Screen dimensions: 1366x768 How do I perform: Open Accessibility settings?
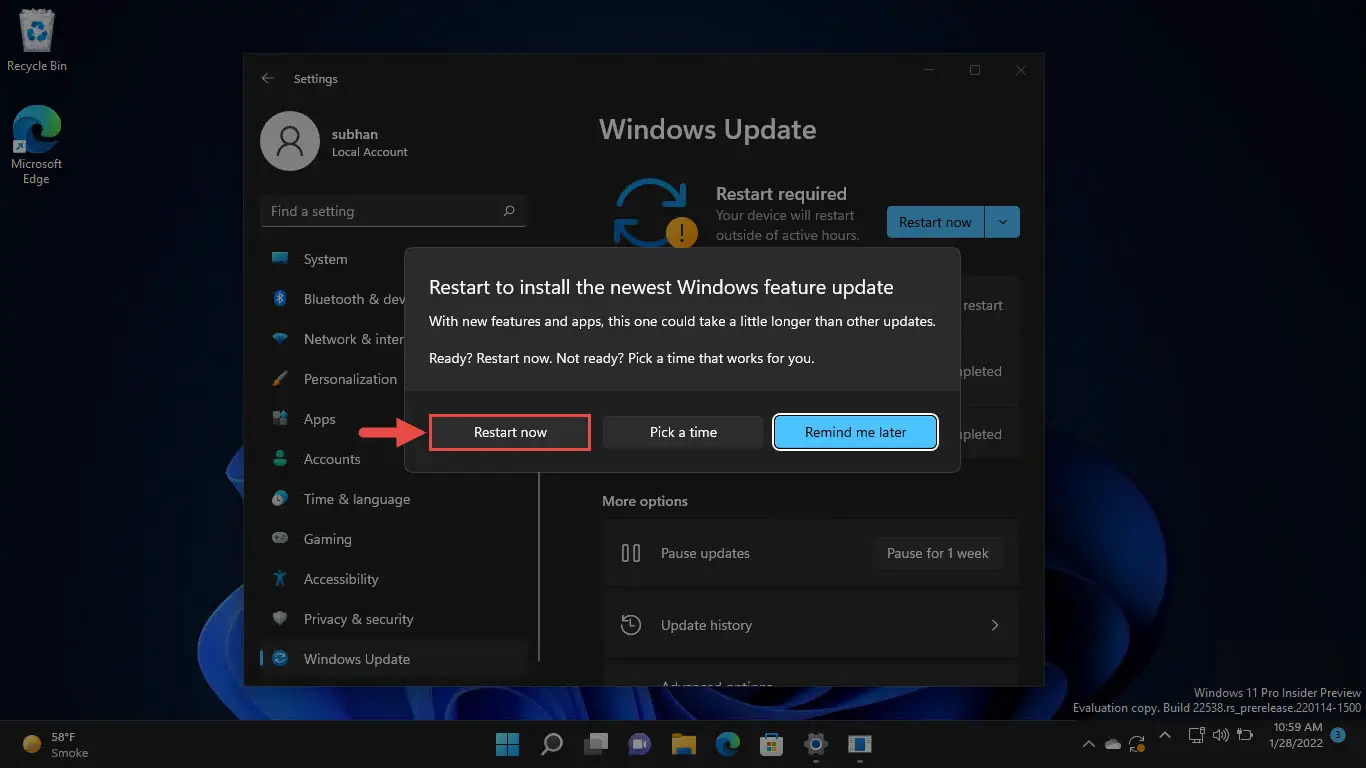pos(393,579)
